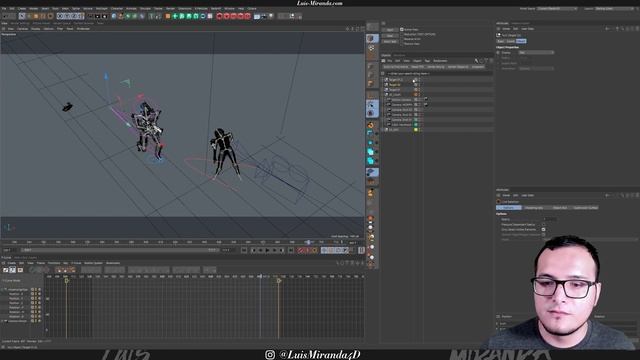Open the Tags menu in Object manager
Viewport: 640px width, 360px height.
(427, 61)
